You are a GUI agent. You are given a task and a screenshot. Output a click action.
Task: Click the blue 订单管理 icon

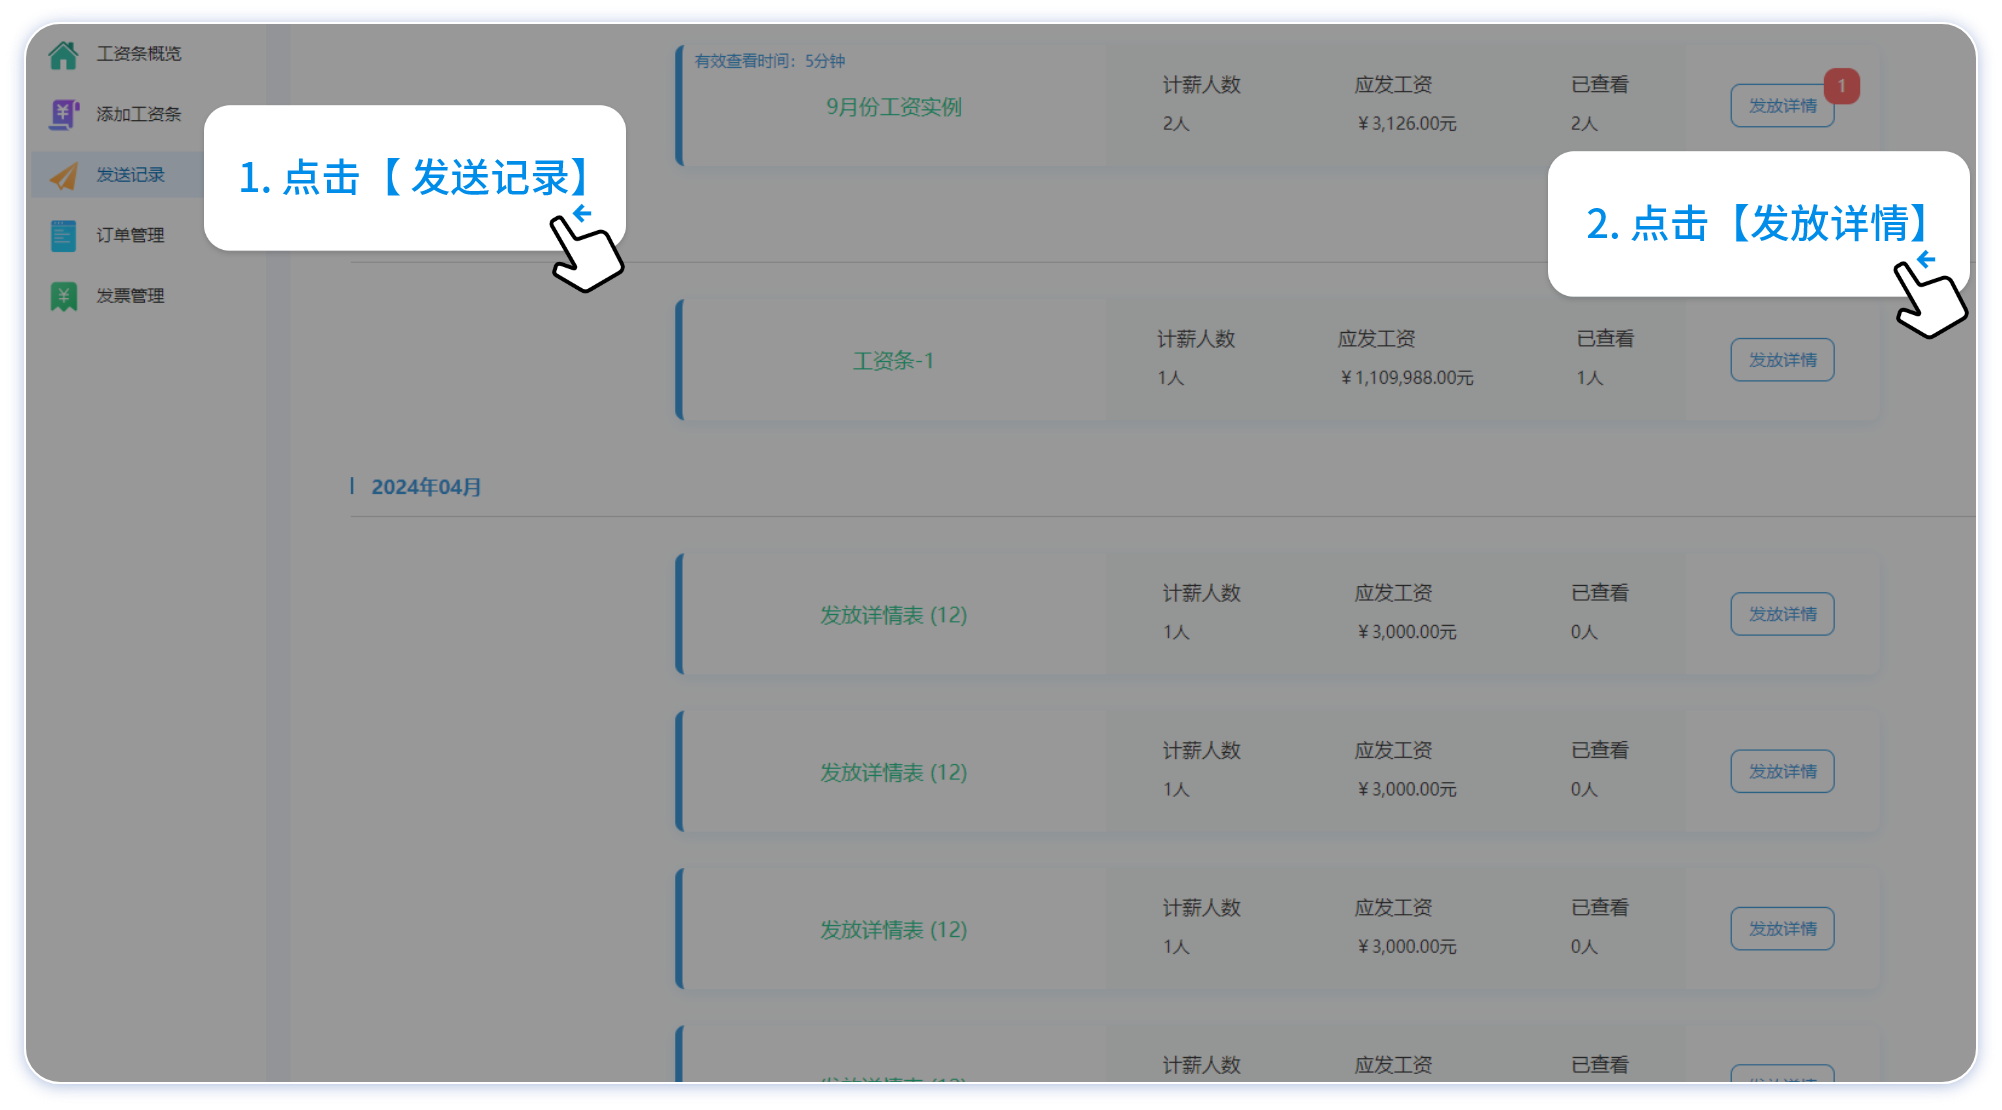(x=63, y=236)
